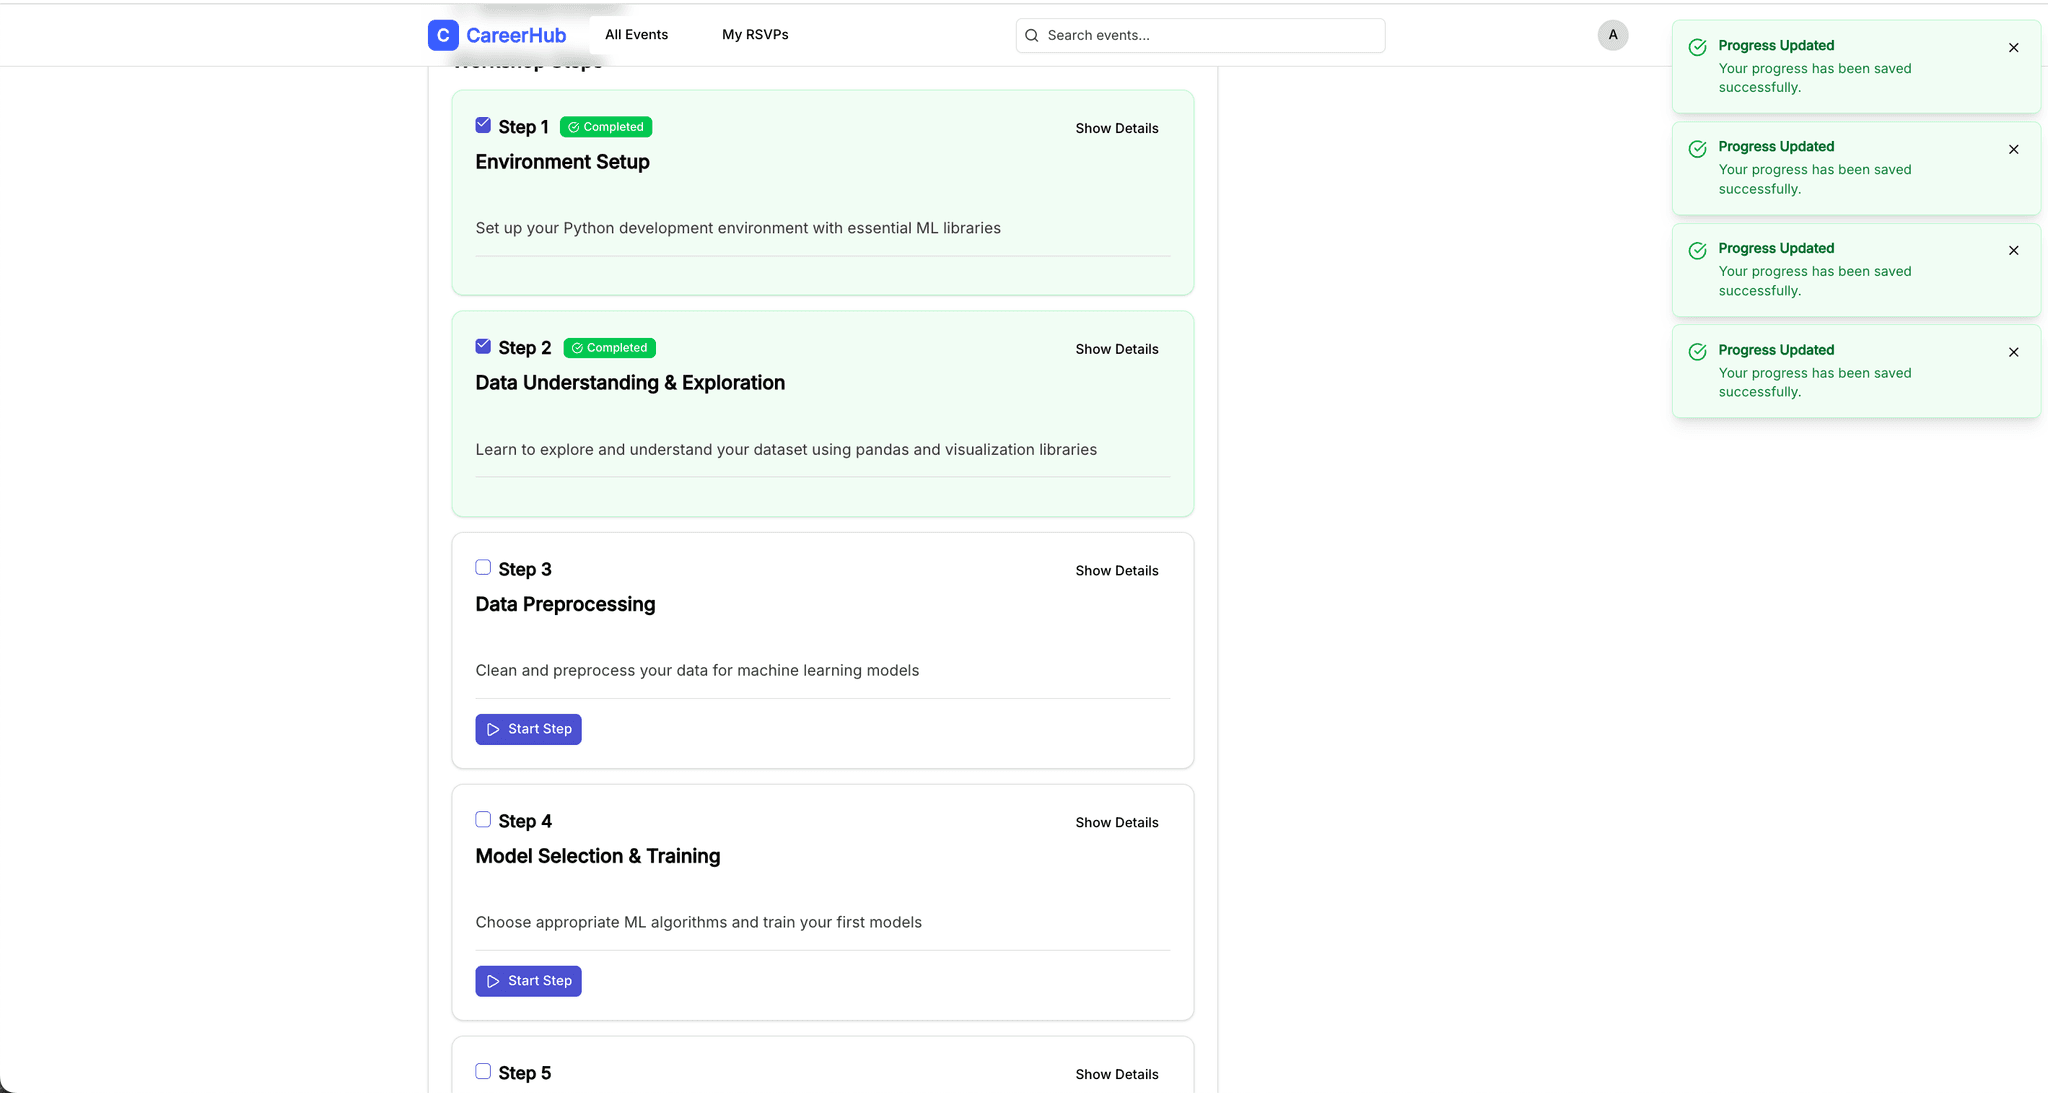Check the Step 3 completion checkbox
Screen dimensions: 2048x1093
[x=483, y=566]
